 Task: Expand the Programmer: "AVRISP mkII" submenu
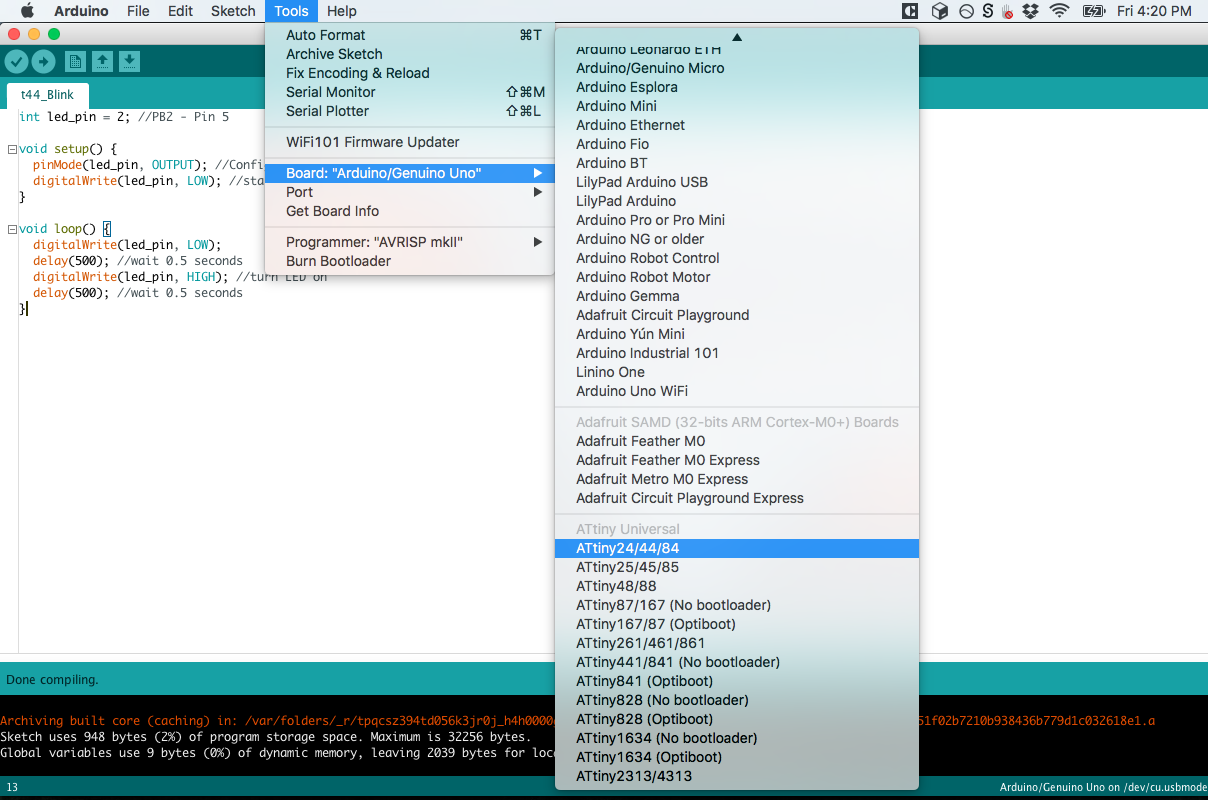point(410,242)
